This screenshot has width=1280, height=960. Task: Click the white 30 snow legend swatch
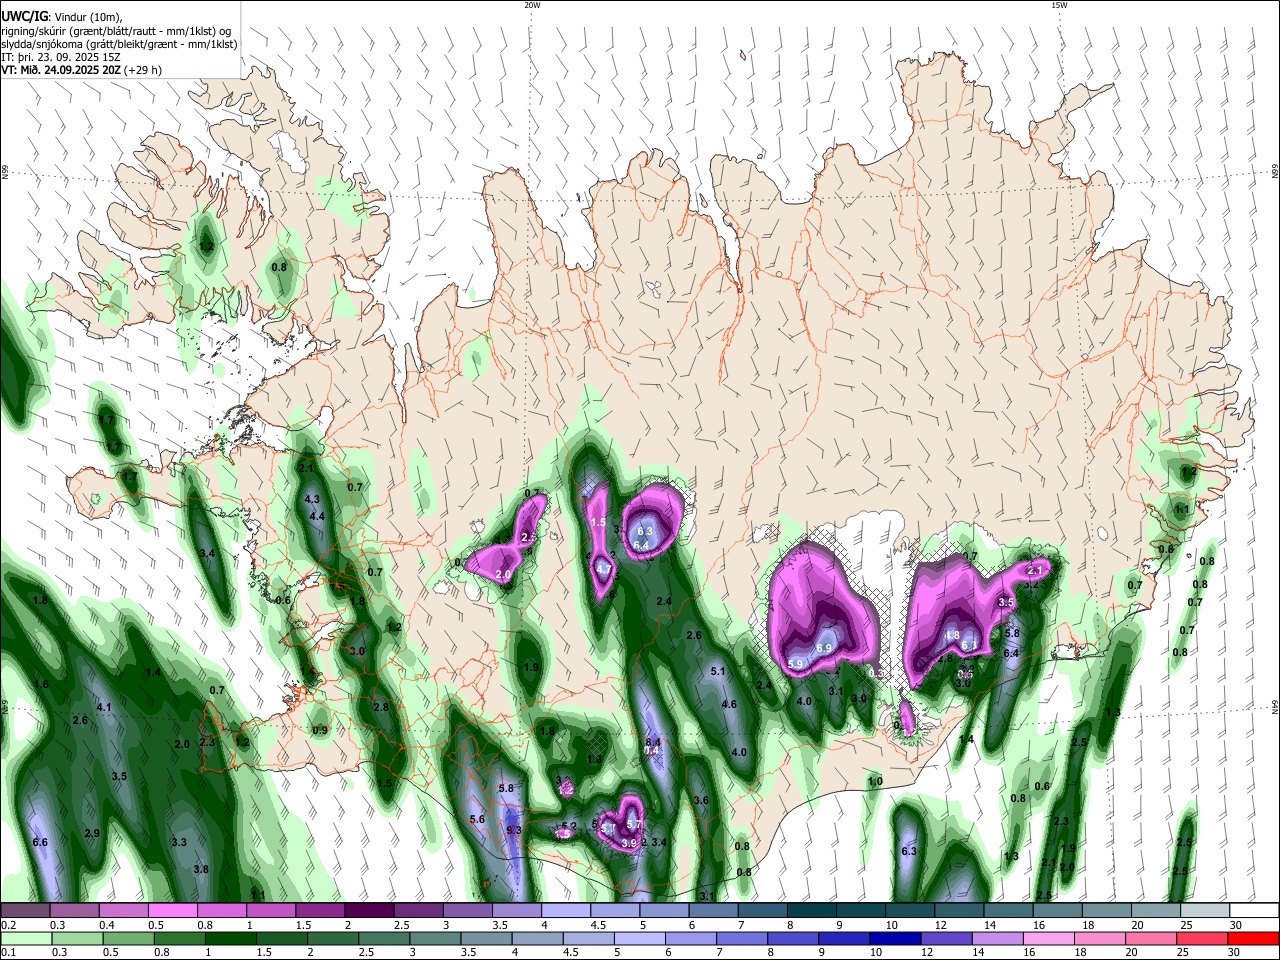pos(1254,910)
